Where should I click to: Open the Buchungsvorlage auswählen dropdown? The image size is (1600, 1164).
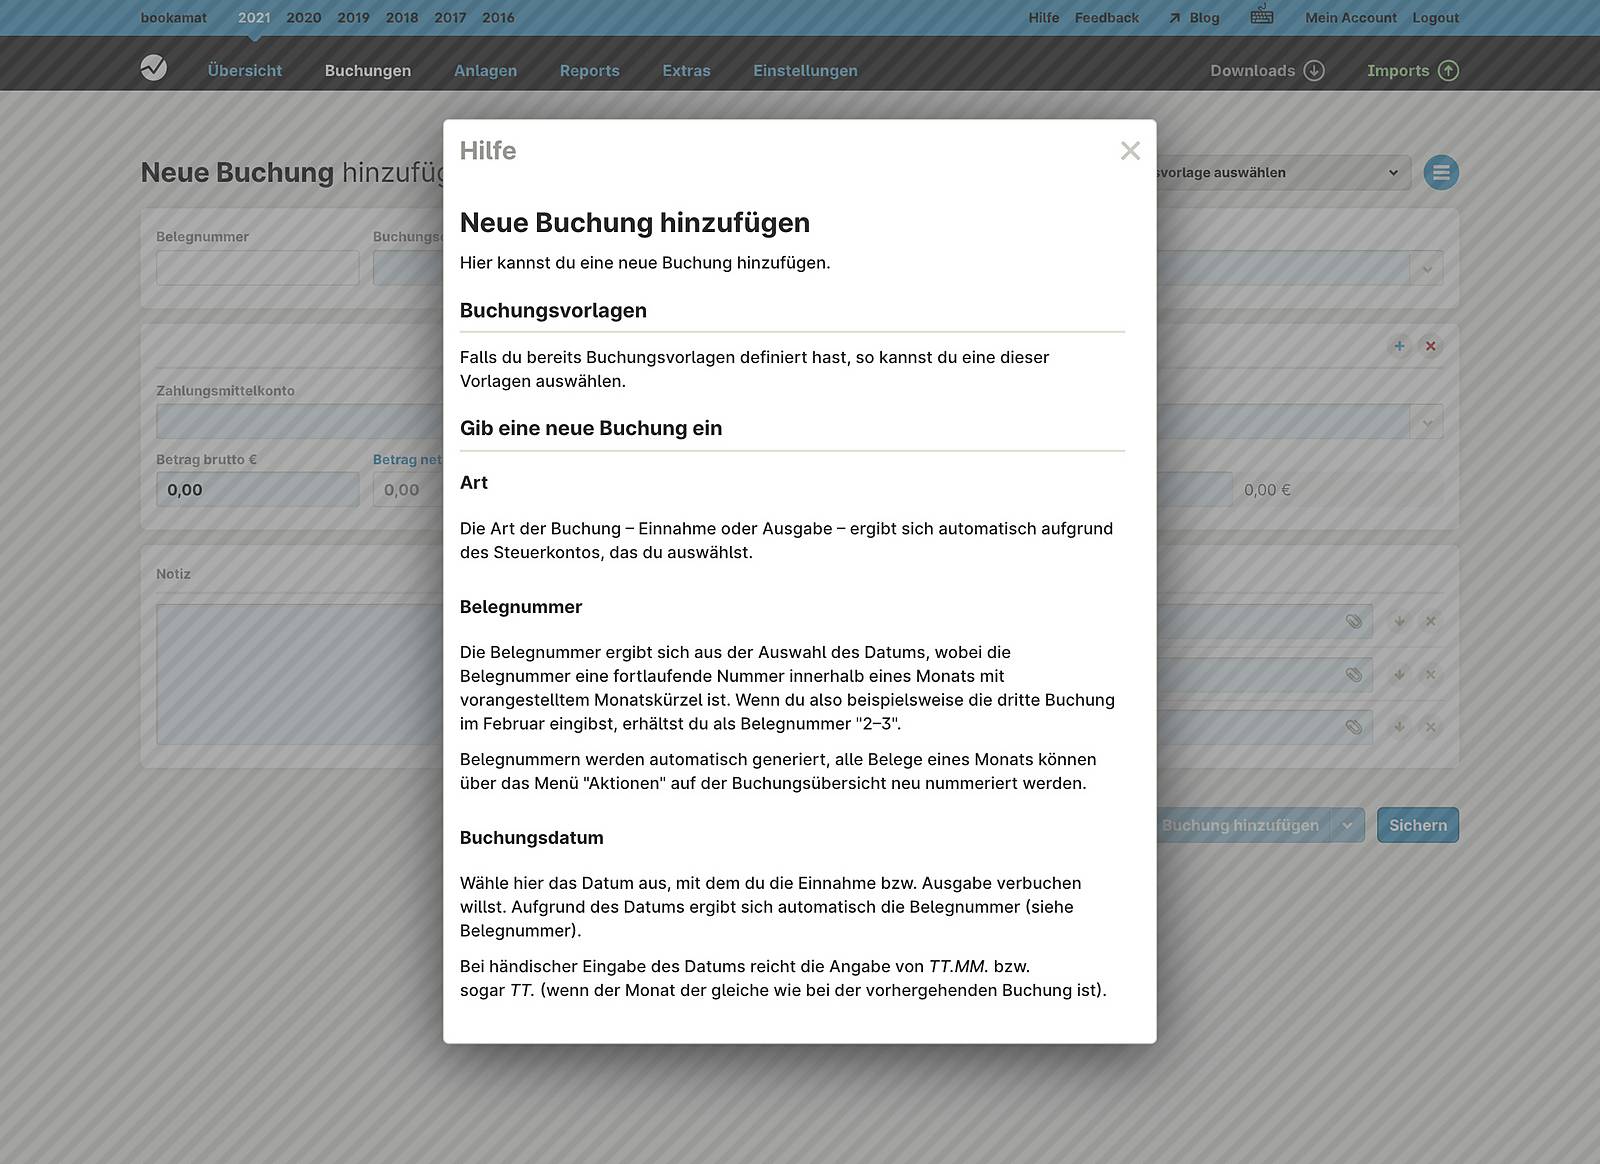(x=1283, y=173)
